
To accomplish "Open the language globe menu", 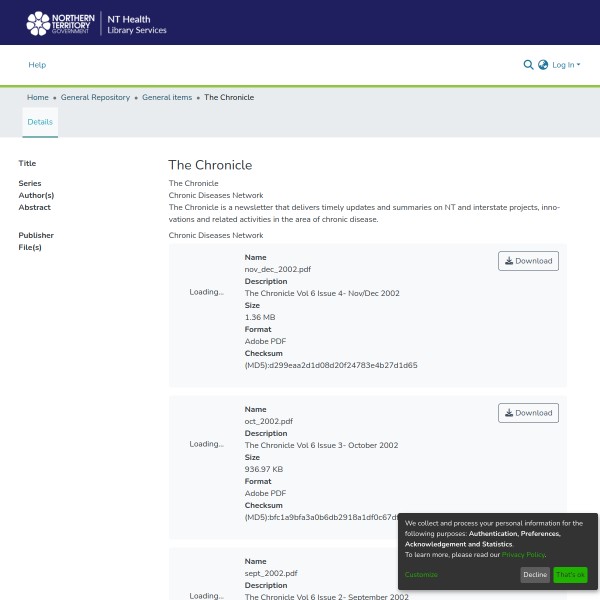I will 543,65.
